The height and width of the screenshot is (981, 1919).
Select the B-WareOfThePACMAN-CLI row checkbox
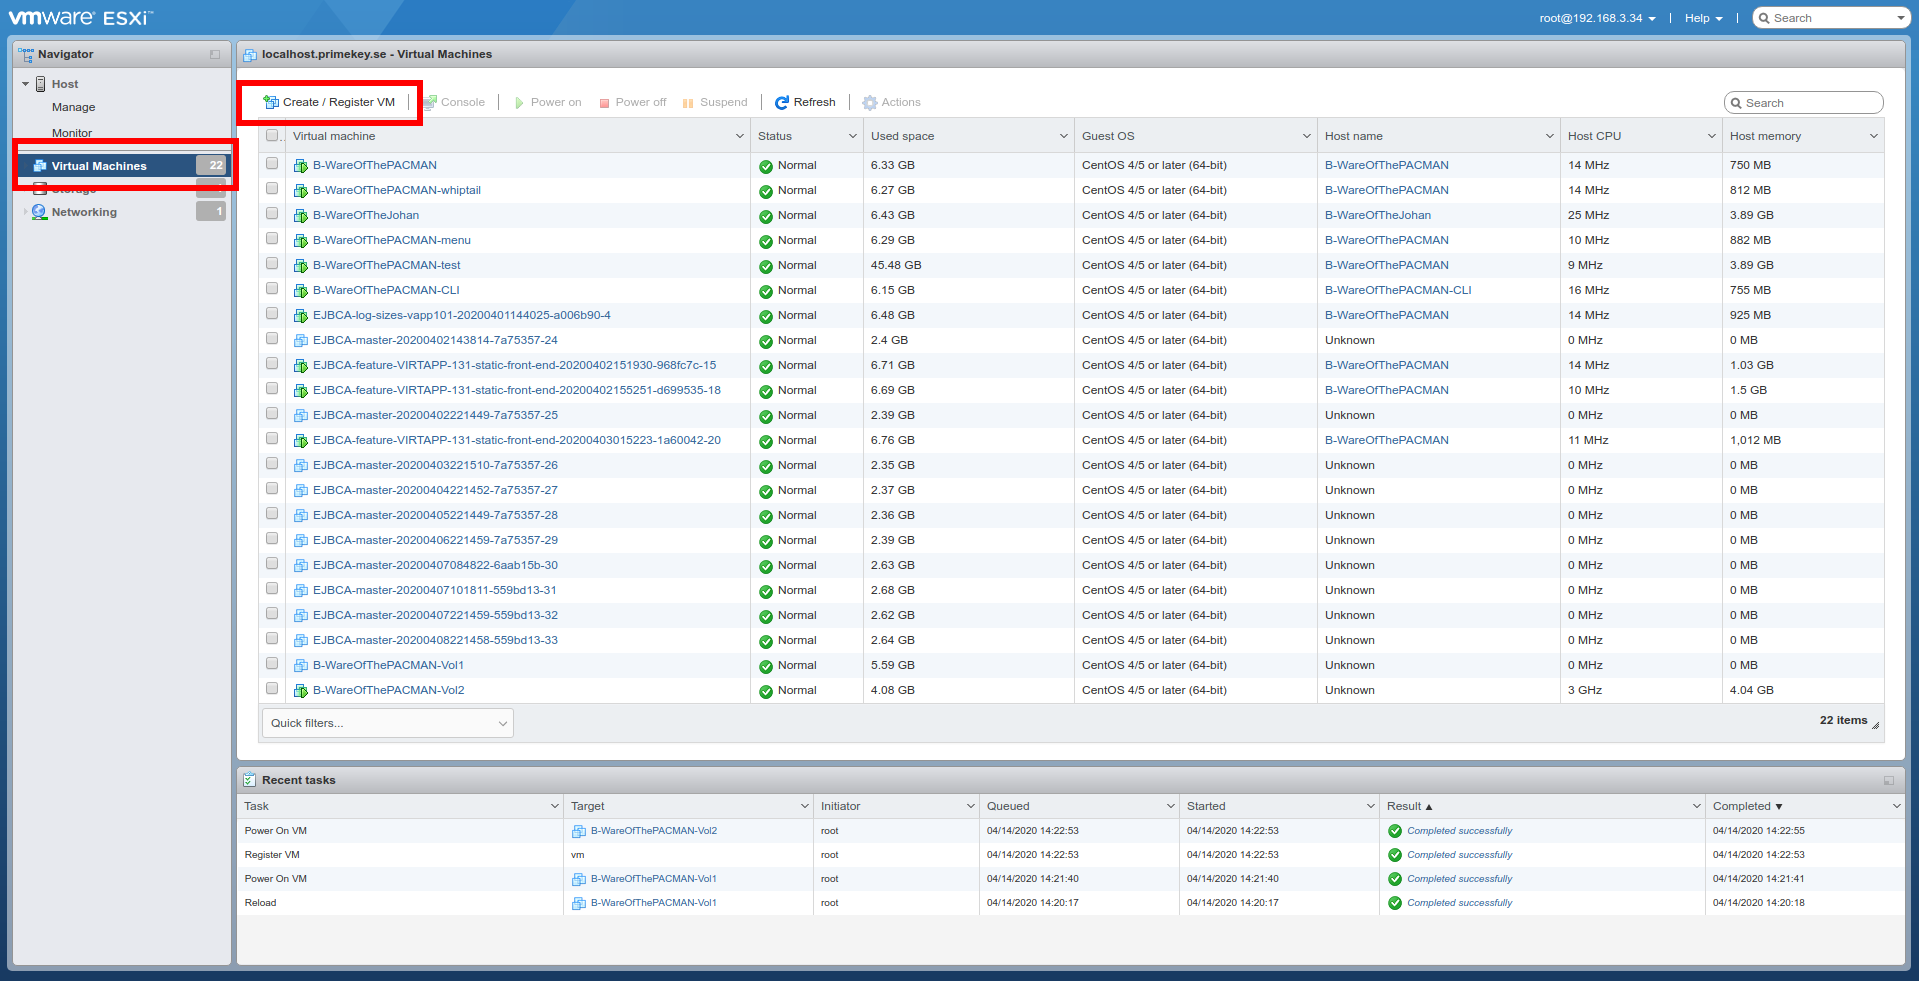272,289
